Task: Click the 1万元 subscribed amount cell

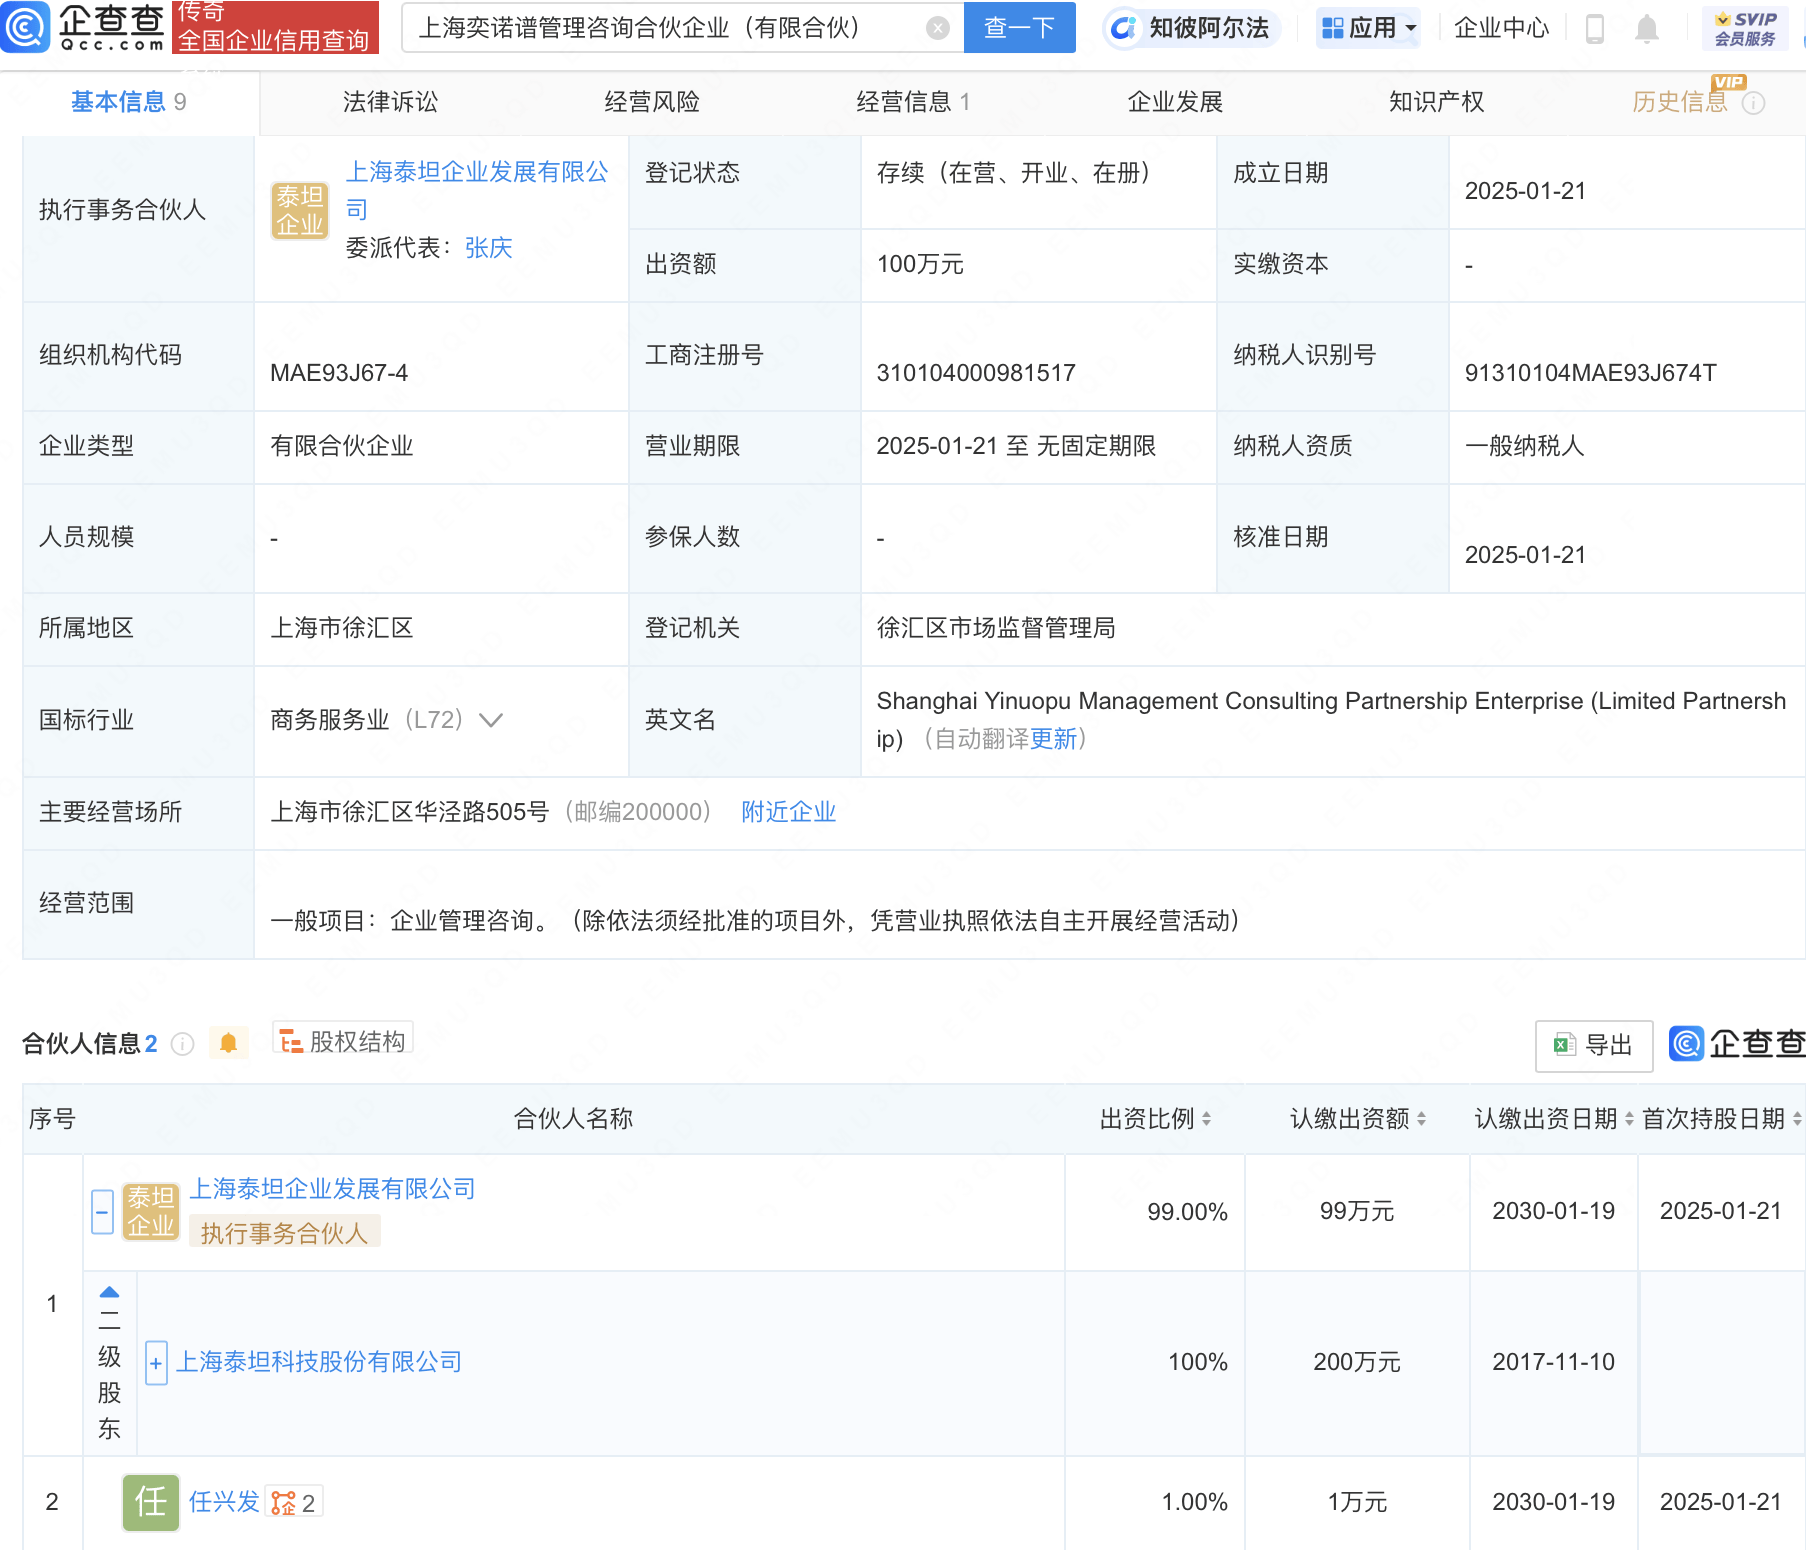Action: [1357, 1502]
